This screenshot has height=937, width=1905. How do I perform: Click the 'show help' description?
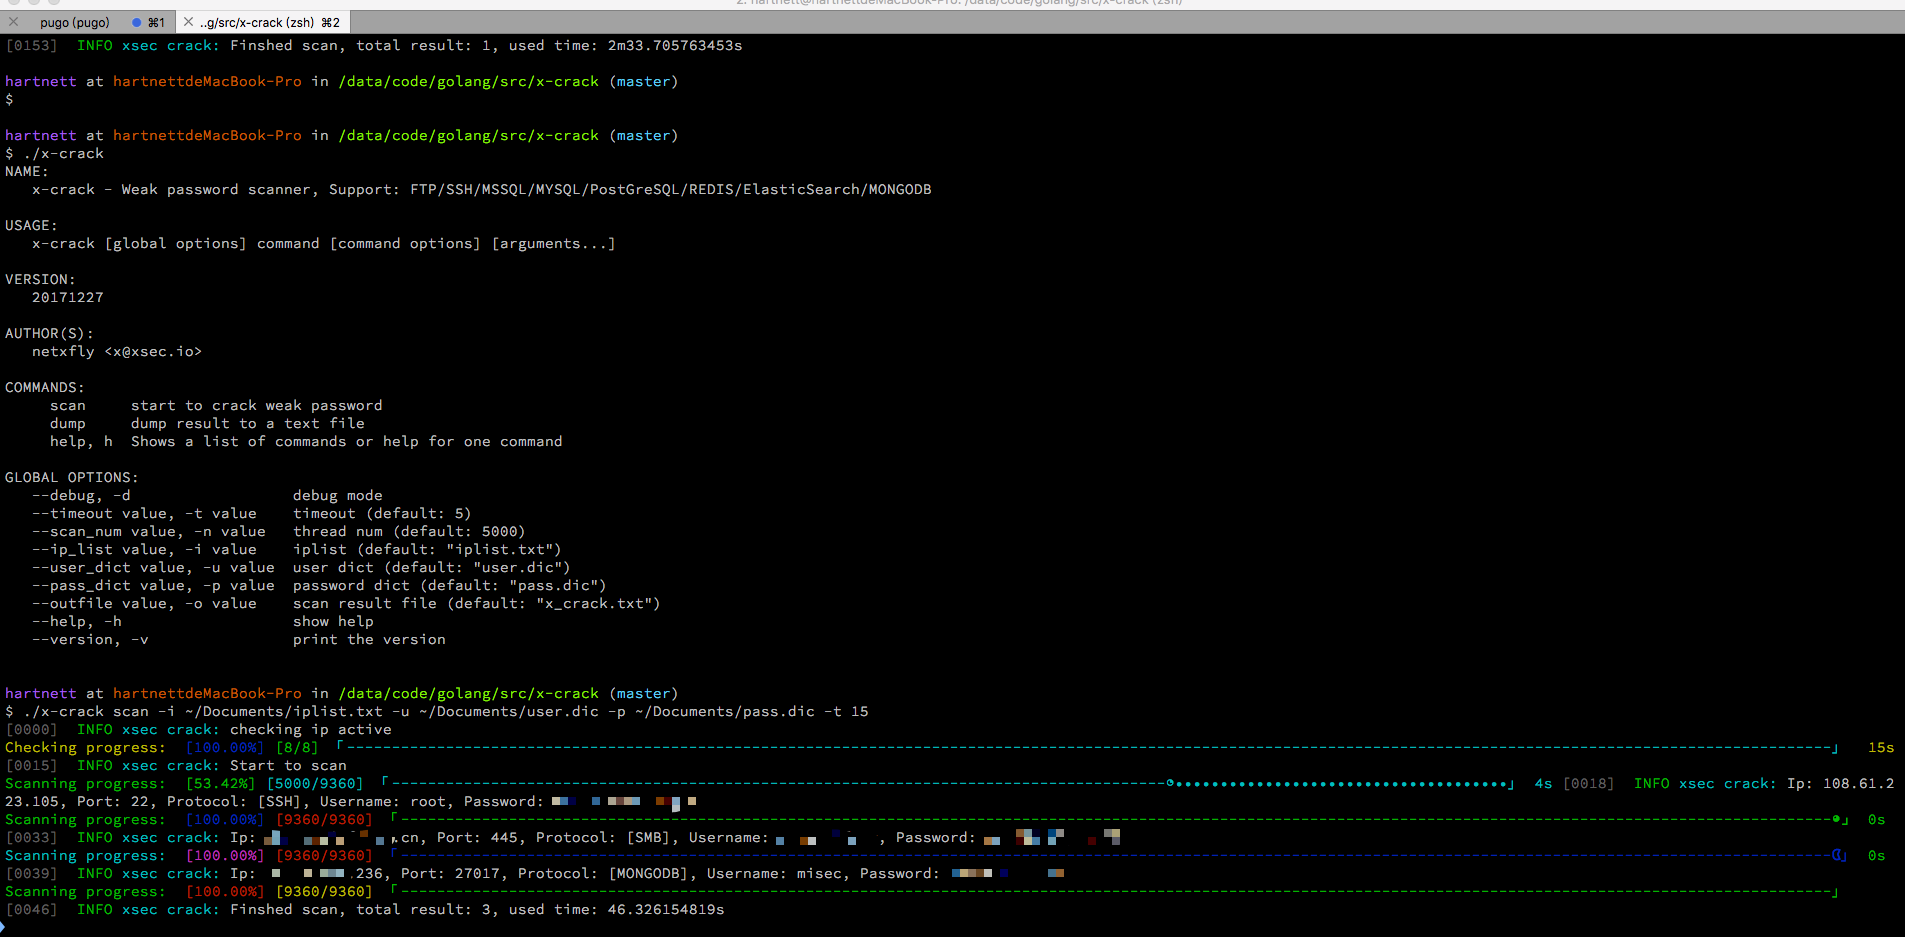tap(333, 622)
